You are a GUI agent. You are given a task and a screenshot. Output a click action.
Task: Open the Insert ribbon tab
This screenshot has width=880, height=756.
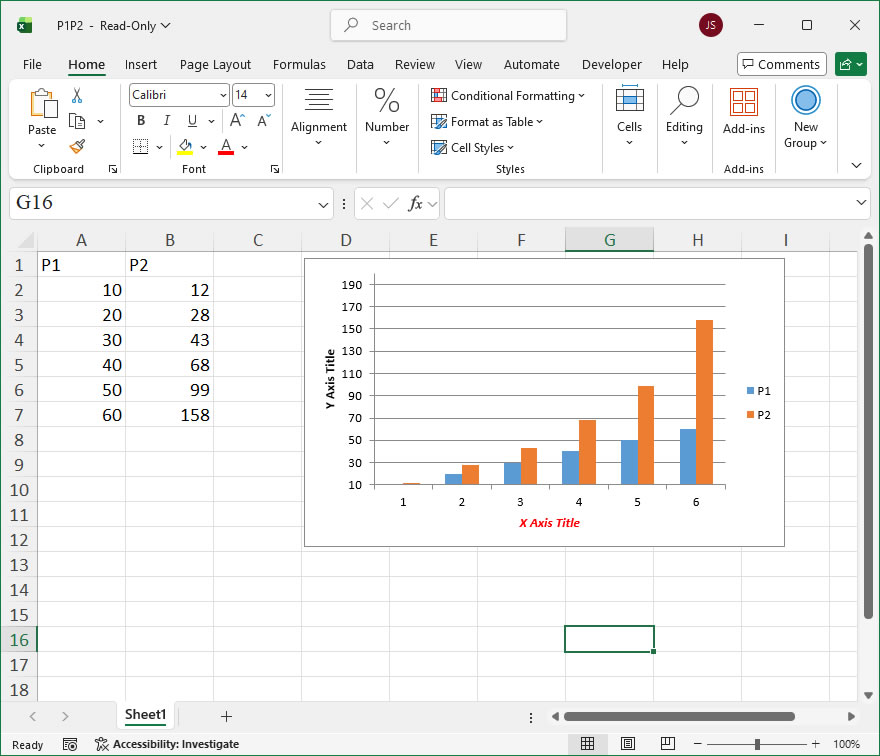pos(141,64)
